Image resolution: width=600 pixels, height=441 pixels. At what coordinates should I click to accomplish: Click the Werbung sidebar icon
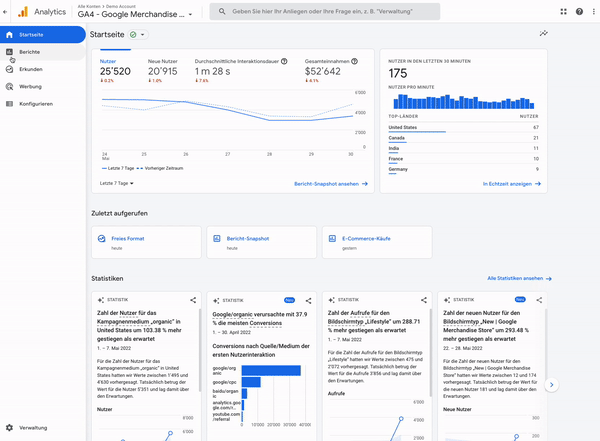10,86
